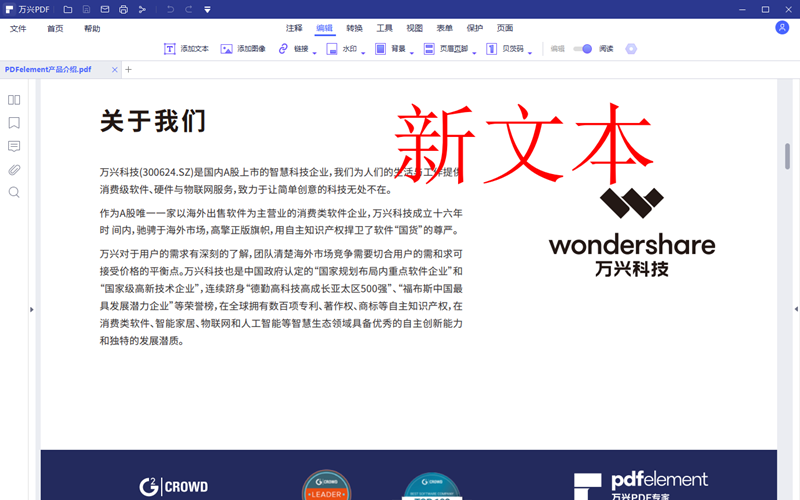Open the quick access toolbar dropdown arrow
The width and height of the screenshot is (800, 500).
pos(207,9)
